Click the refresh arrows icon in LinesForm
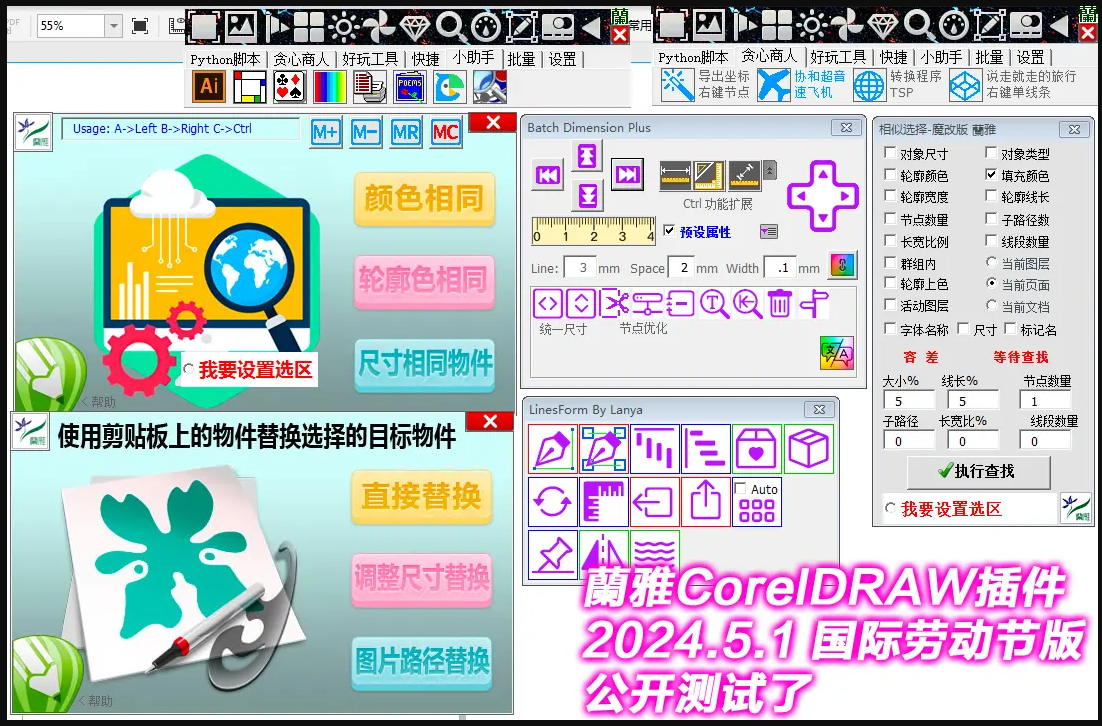 tap(552, 502)
